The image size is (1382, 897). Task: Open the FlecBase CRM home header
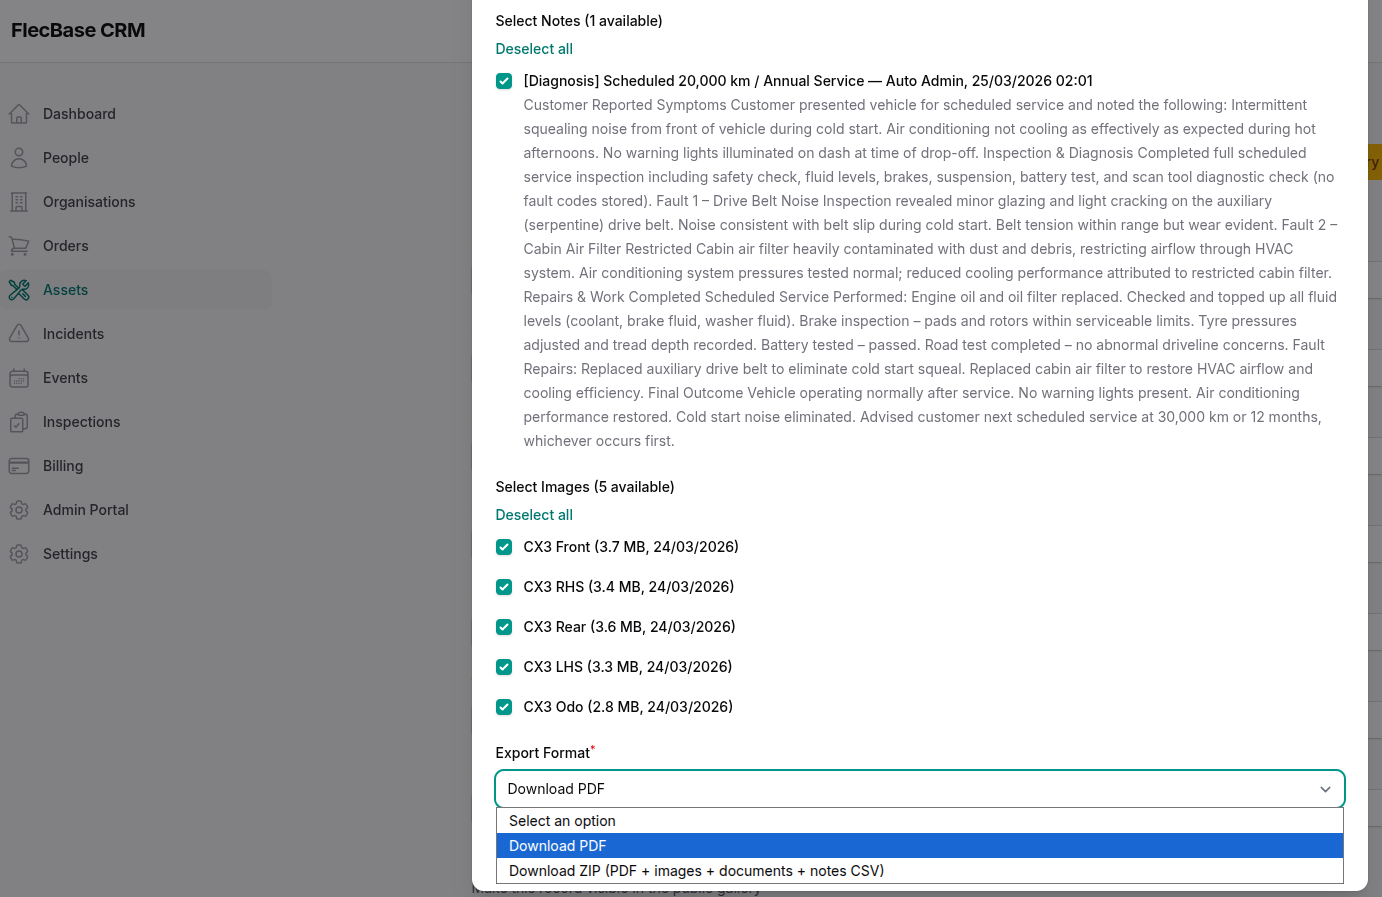76,30
